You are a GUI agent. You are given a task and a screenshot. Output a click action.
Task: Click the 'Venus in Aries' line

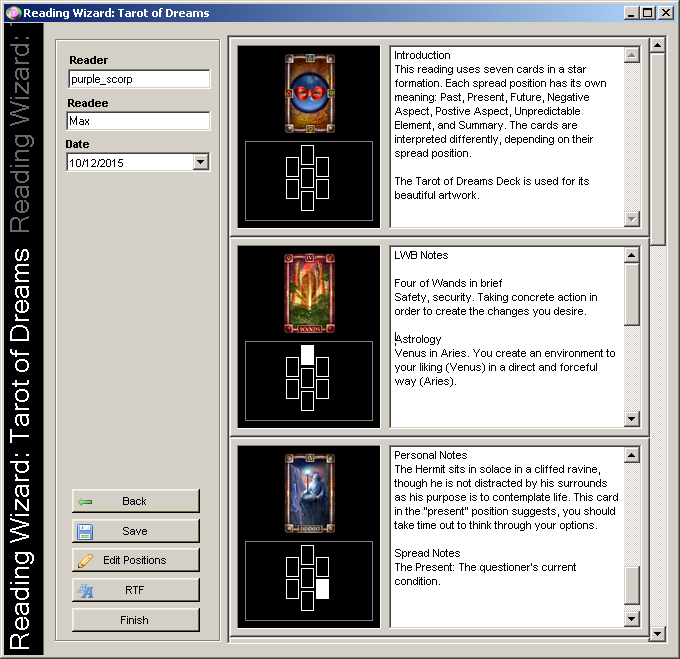click(505, 353)
